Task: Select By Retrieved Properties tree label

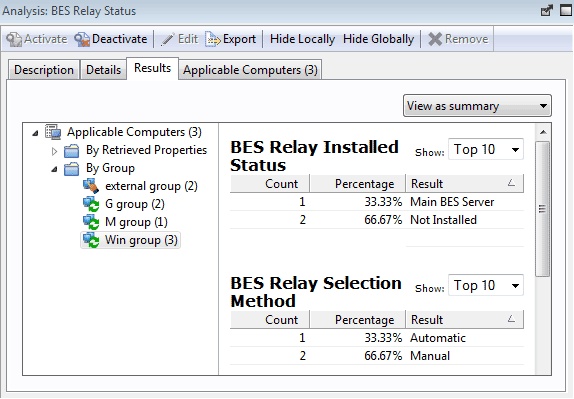Action: tap(146, 150)
